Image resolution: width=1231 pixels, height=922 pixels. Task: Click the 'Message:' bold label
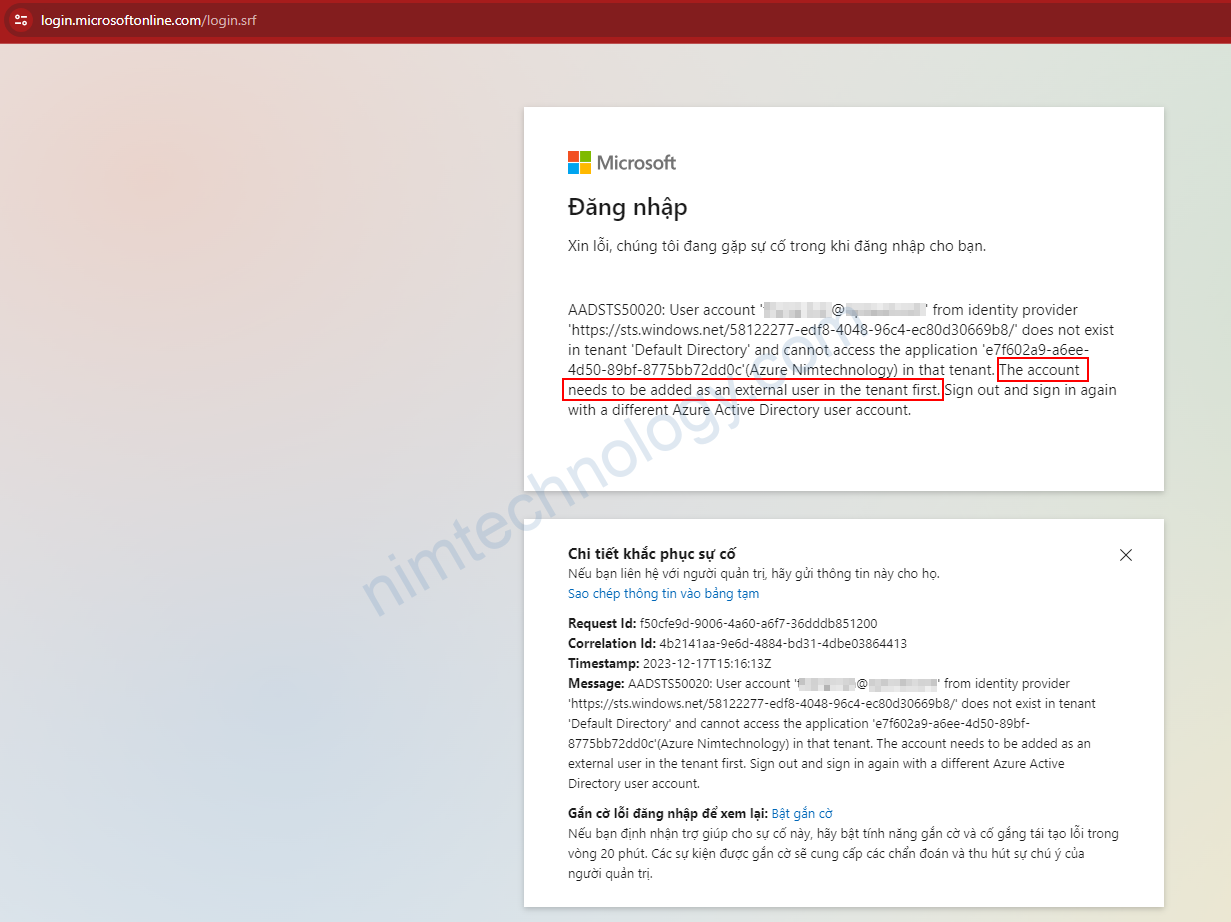596,684
